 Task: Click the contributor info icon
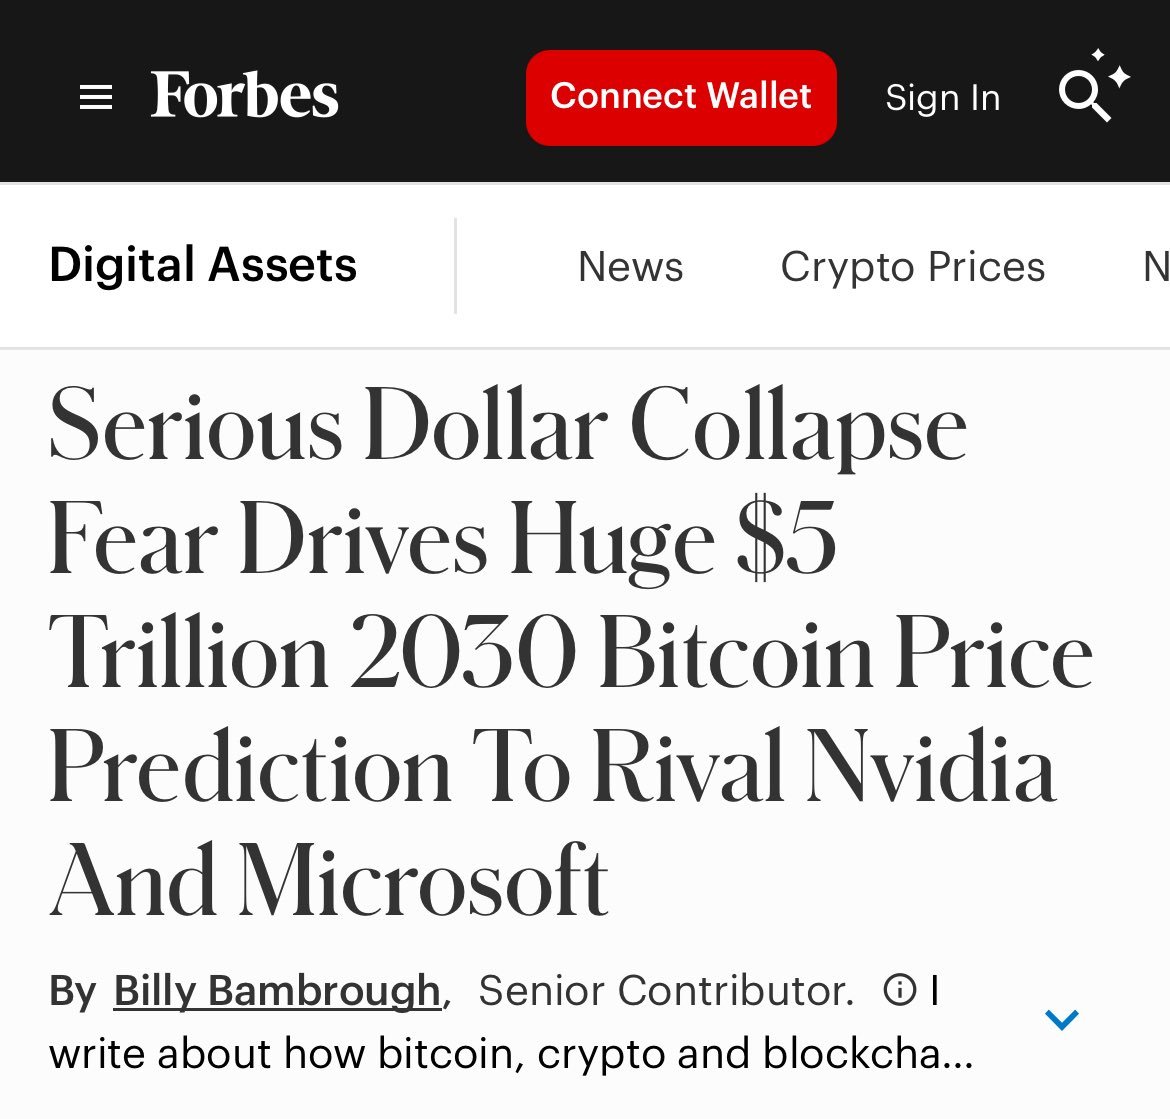pyautogui.click(x=899, y=990)
